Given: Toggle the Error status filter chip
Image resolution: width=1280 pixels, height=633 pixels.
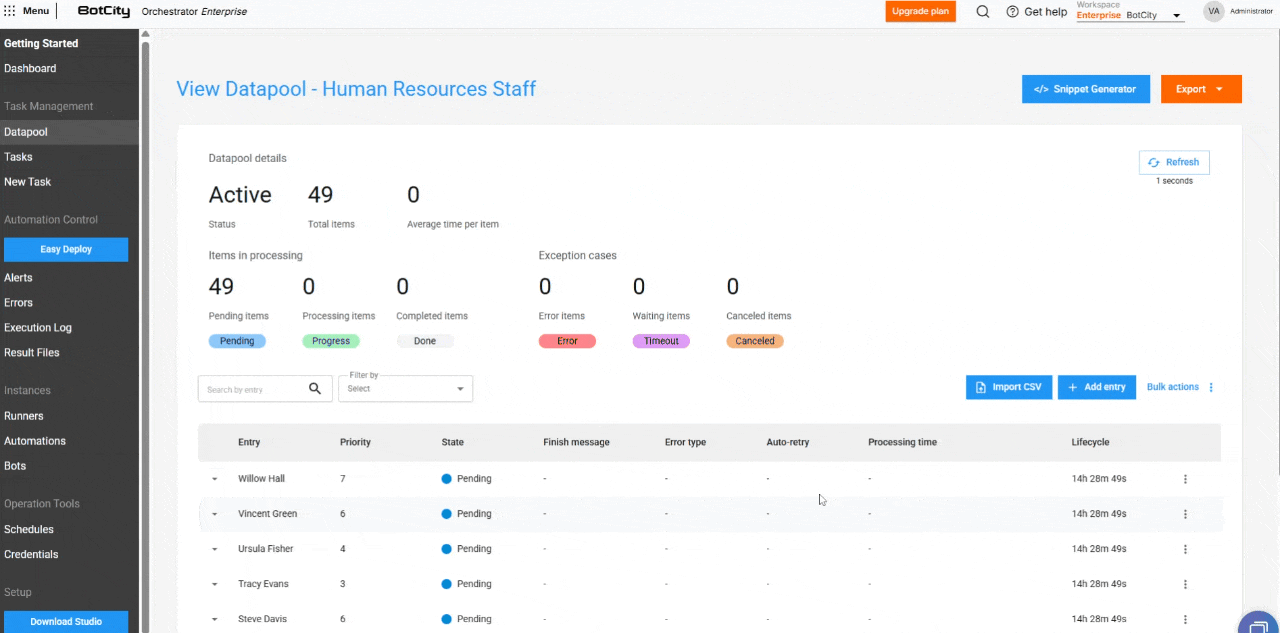Looking at the screenshot, I should (567, 341).
